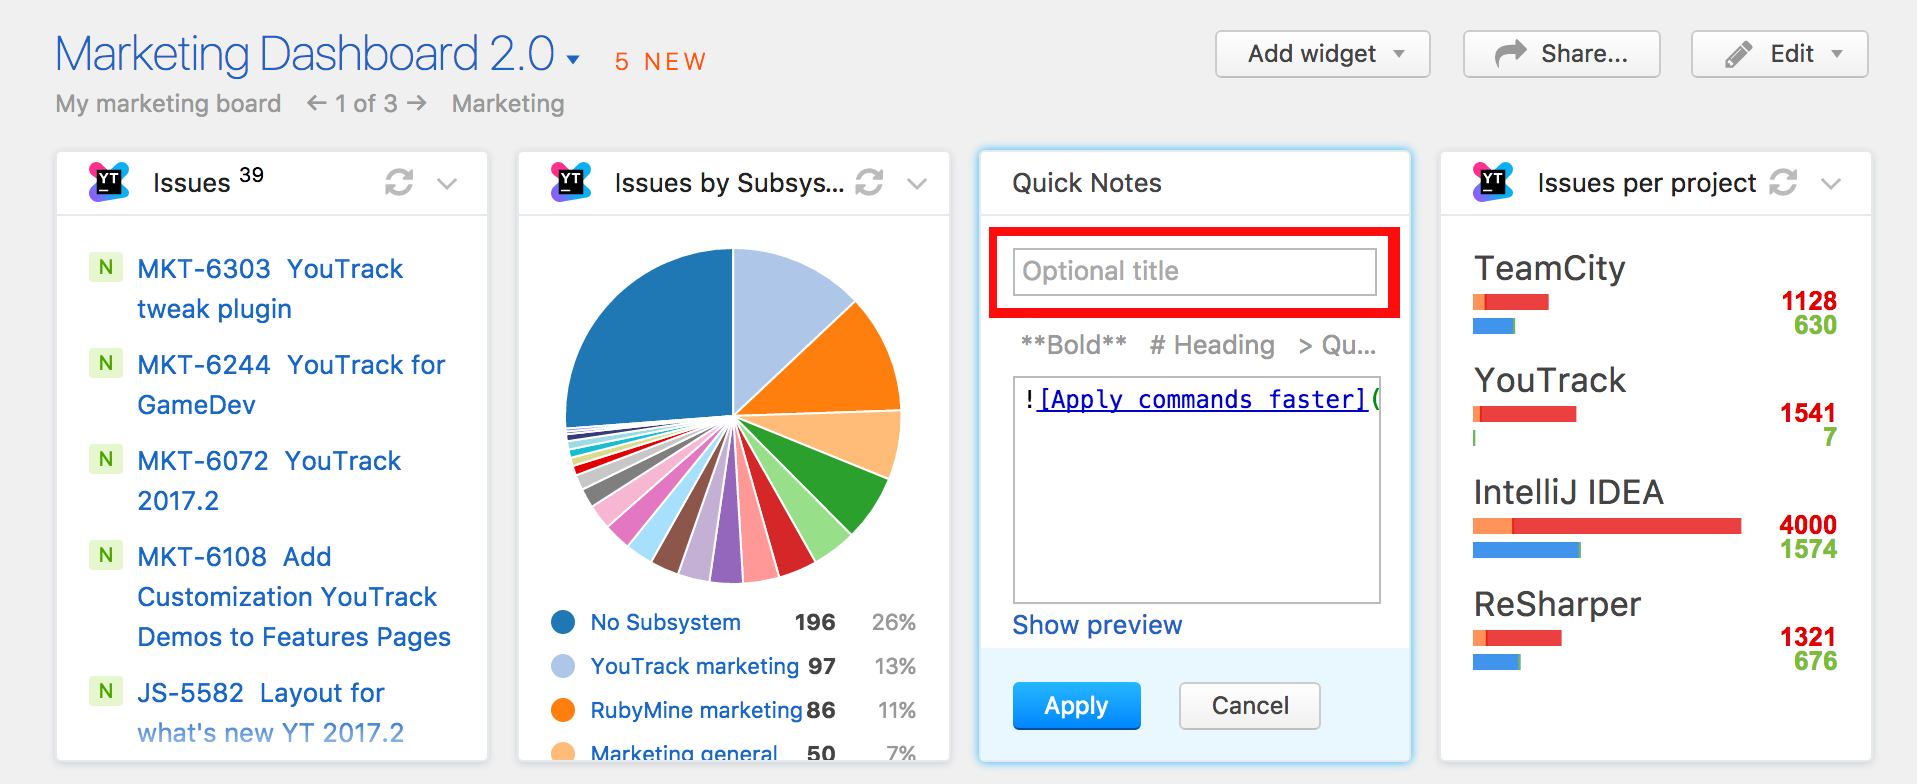Open the Edit dropdown button
This screenshot has height=784, width=1917.
coord(1780,54)
